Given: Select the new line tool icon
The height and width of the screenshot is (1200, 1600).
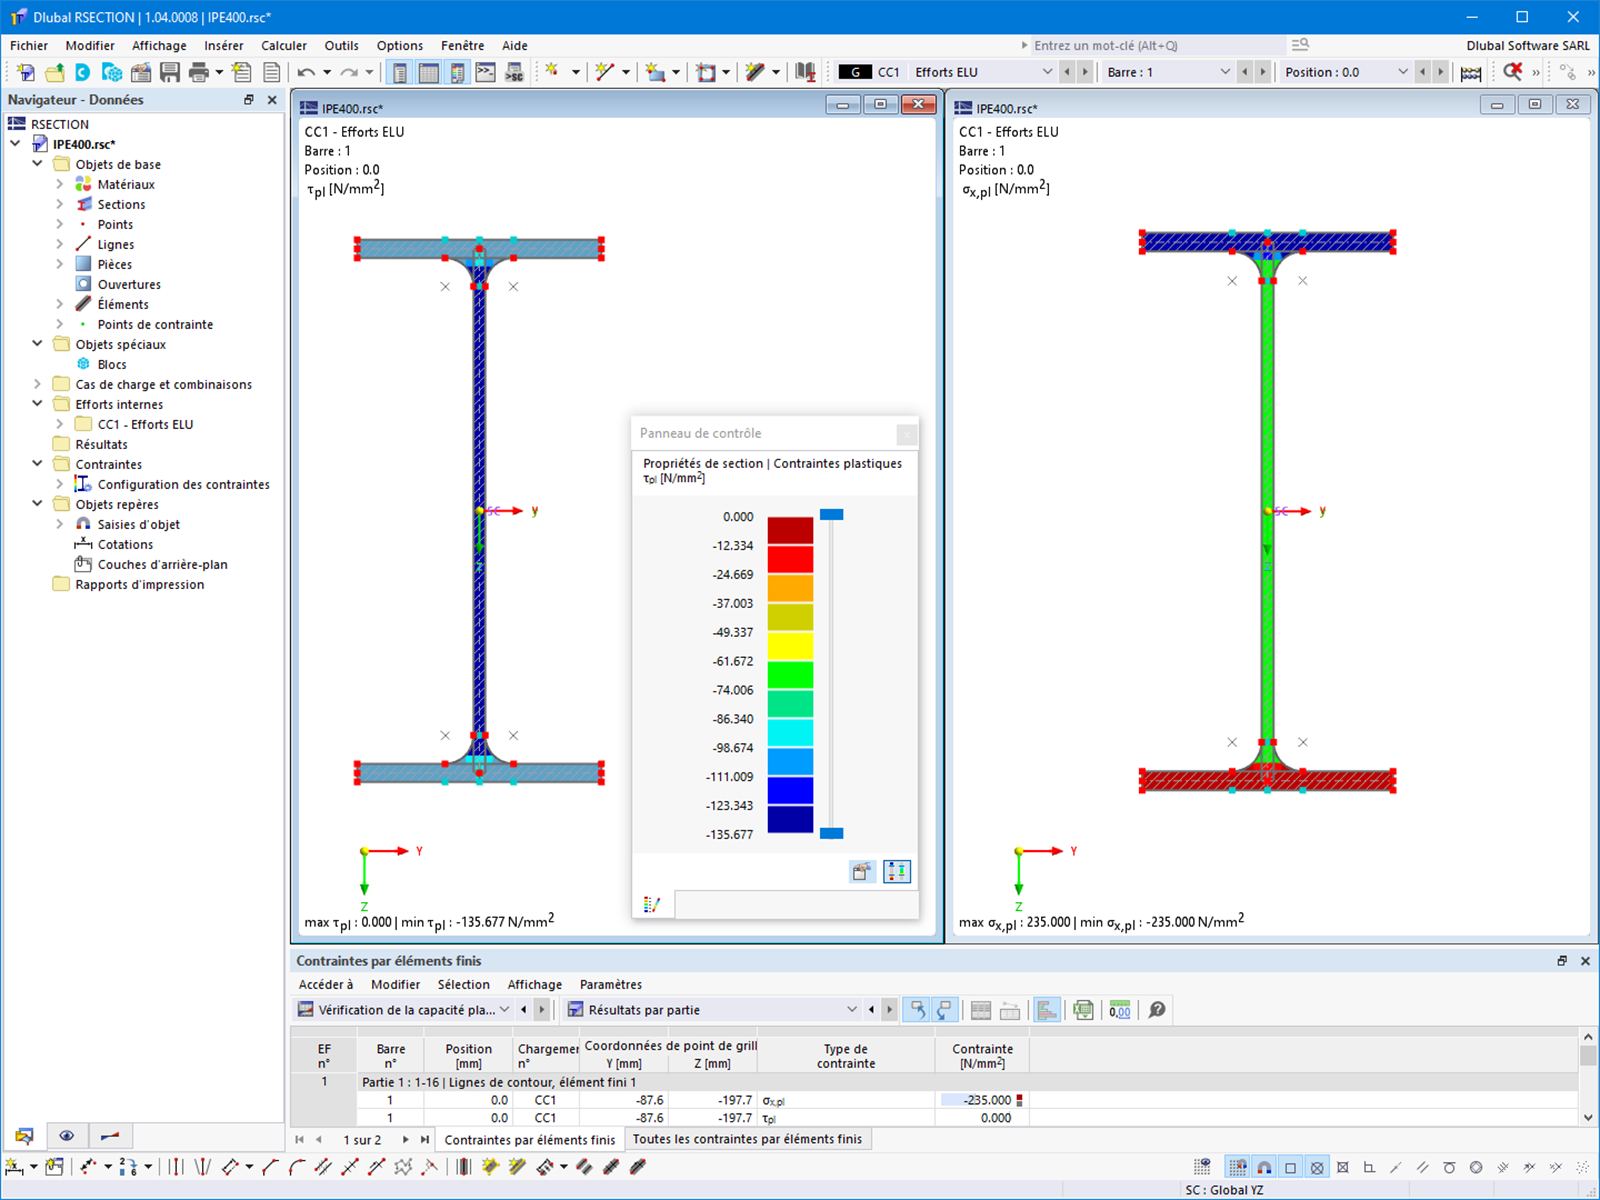Looking at the screenshot, I should (604, 72).
